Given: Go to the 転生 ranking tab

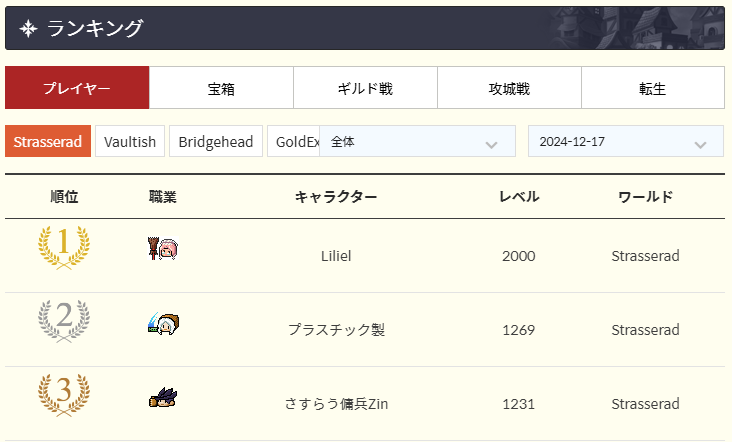Looking at the screenshot, I should pyautogui.click(x=653, y=88).
